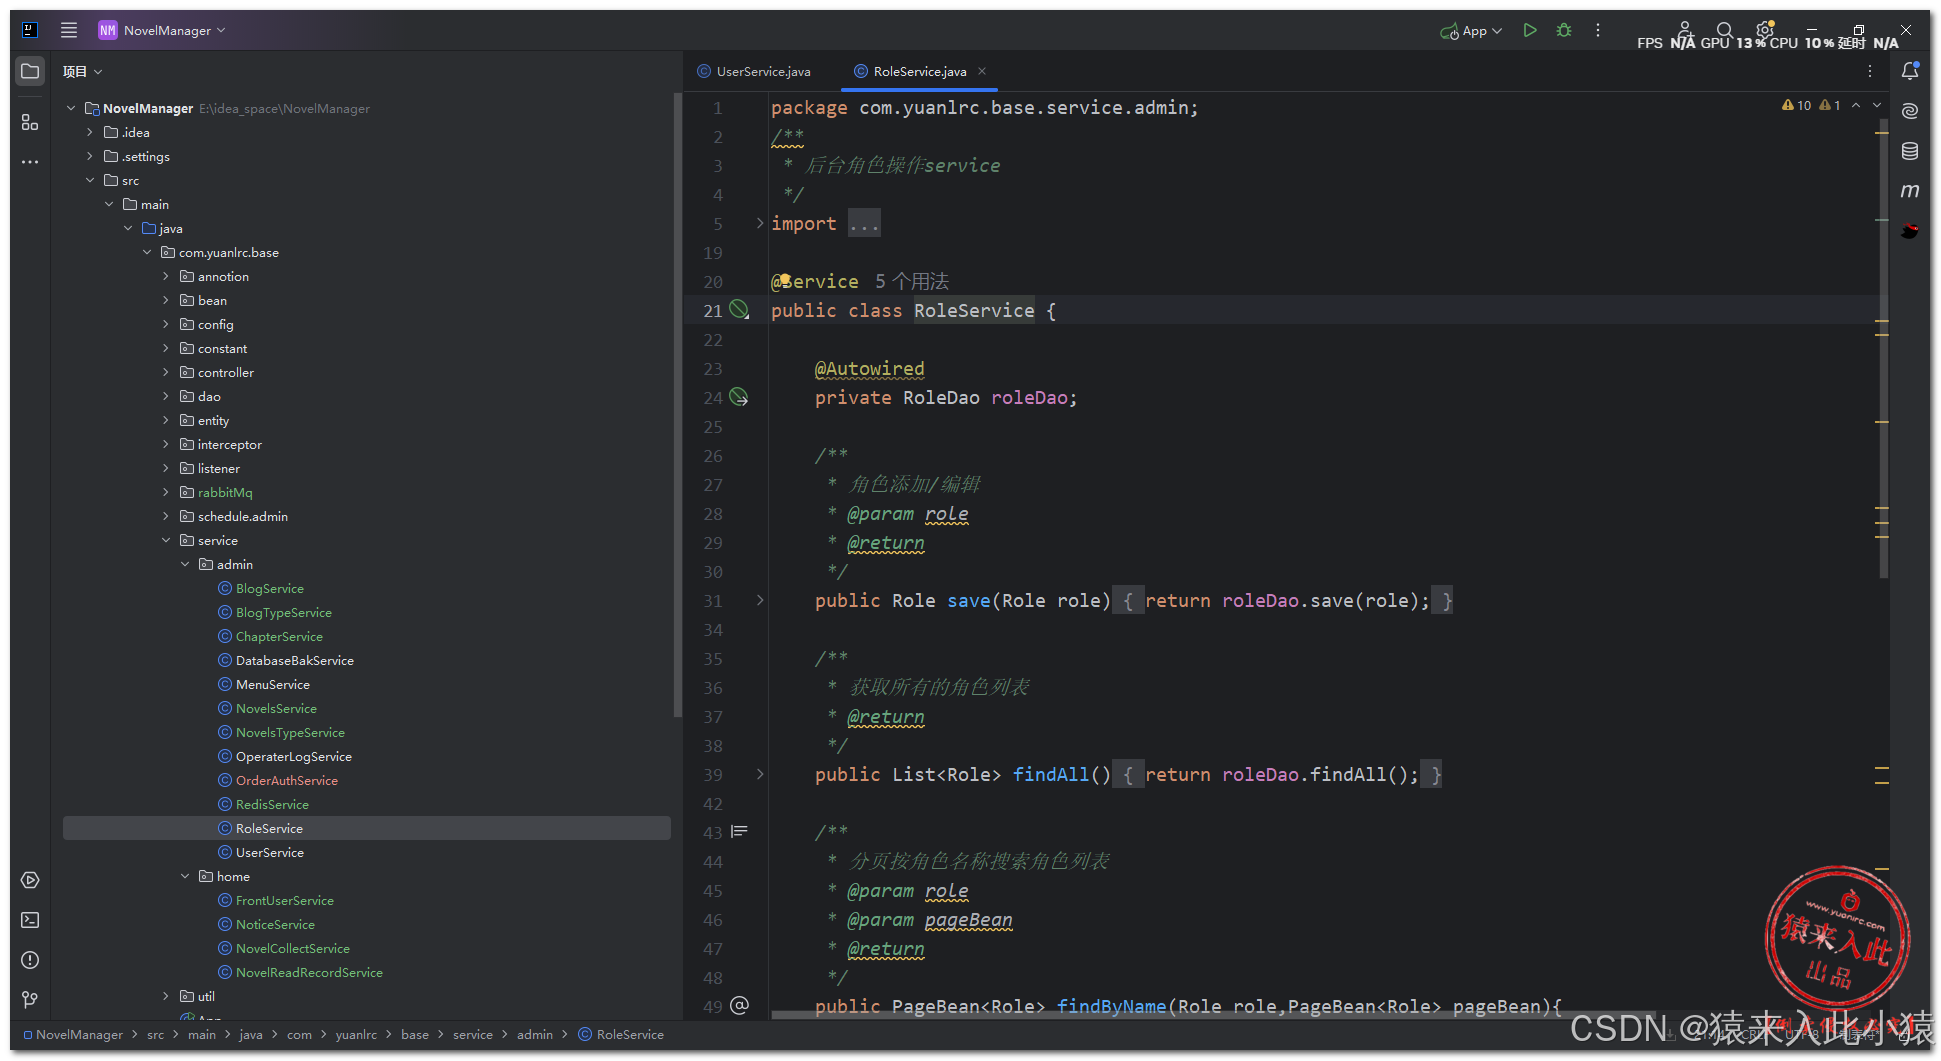Viewport: 1941px width, 1061px height.
Task: Click the project tree scrollbar
Action: pyautogui.click(x=678, y=405)
